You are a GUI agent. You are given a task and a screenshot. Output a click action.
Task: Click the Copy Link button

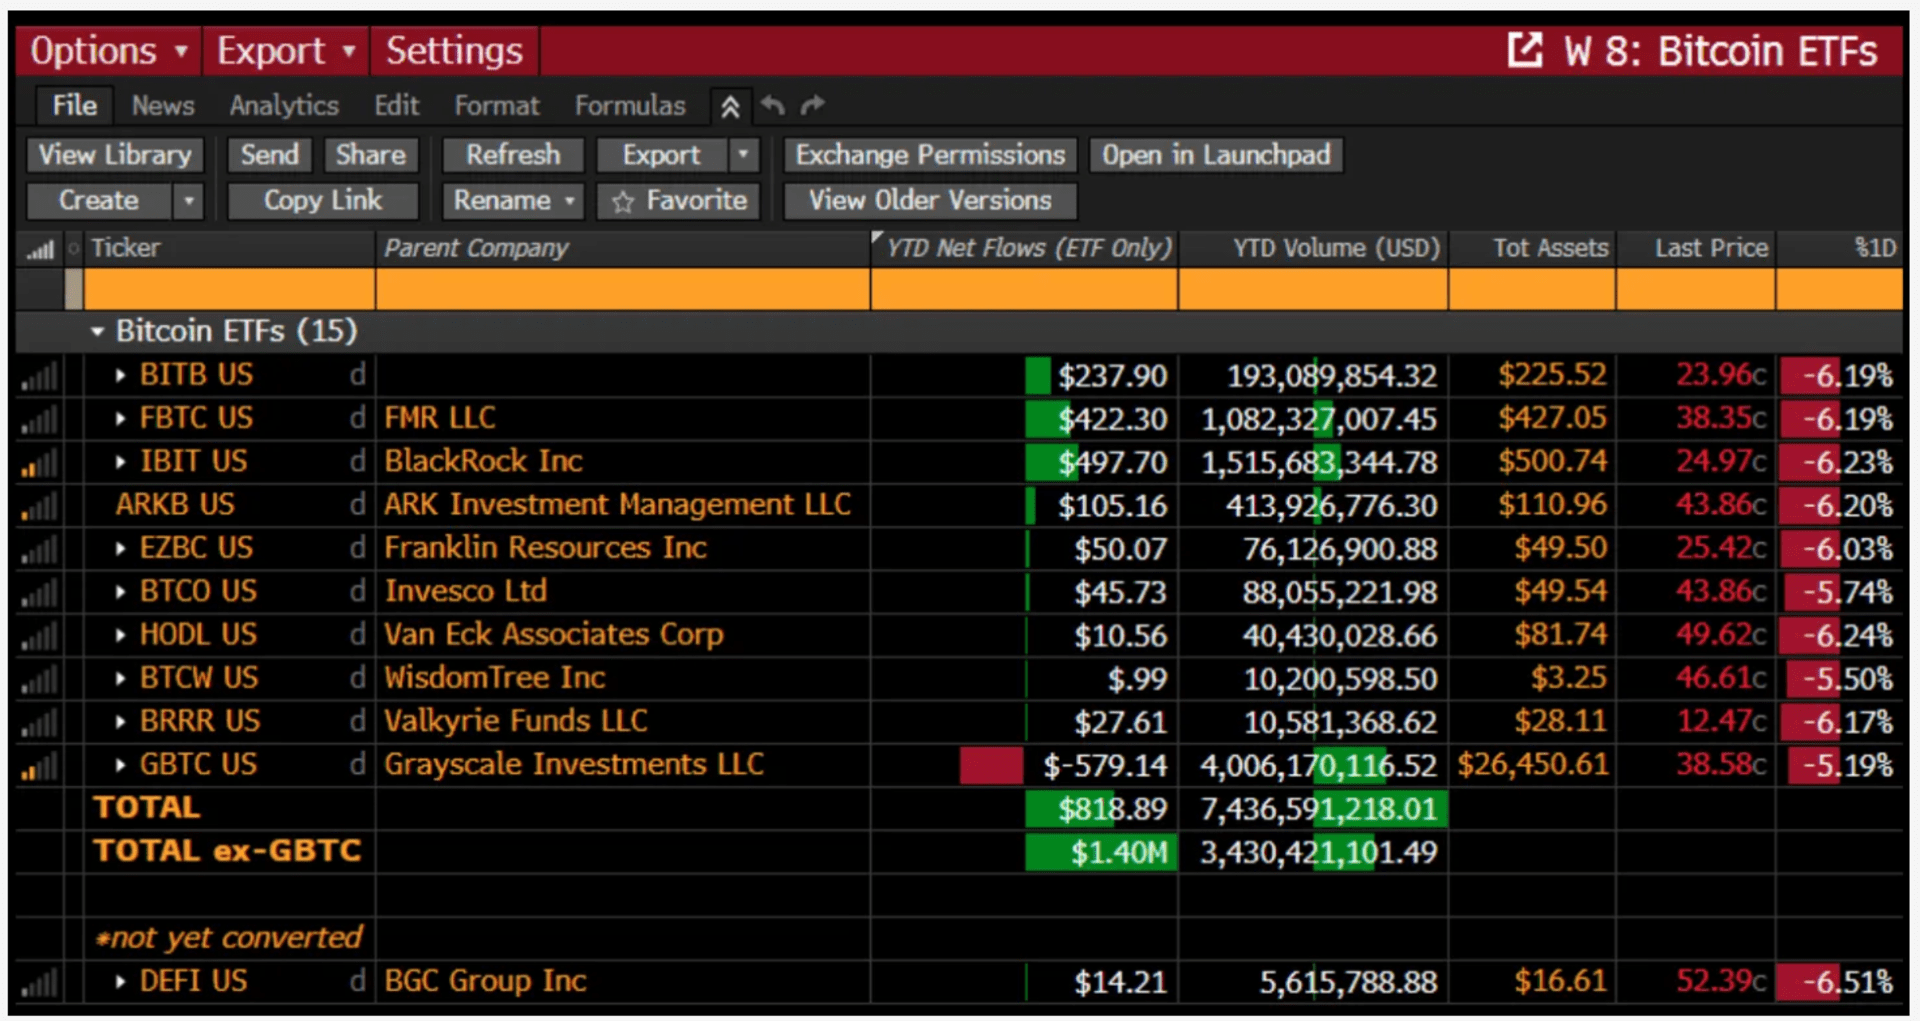pos(322,201)
